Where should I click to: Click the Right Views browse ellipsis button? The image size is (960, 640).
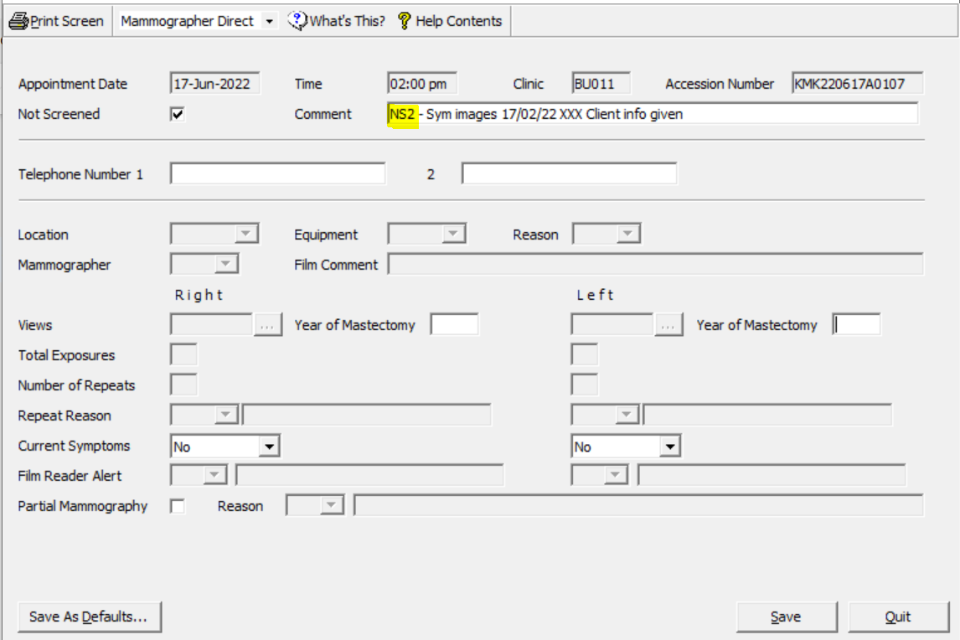[268, 325]
